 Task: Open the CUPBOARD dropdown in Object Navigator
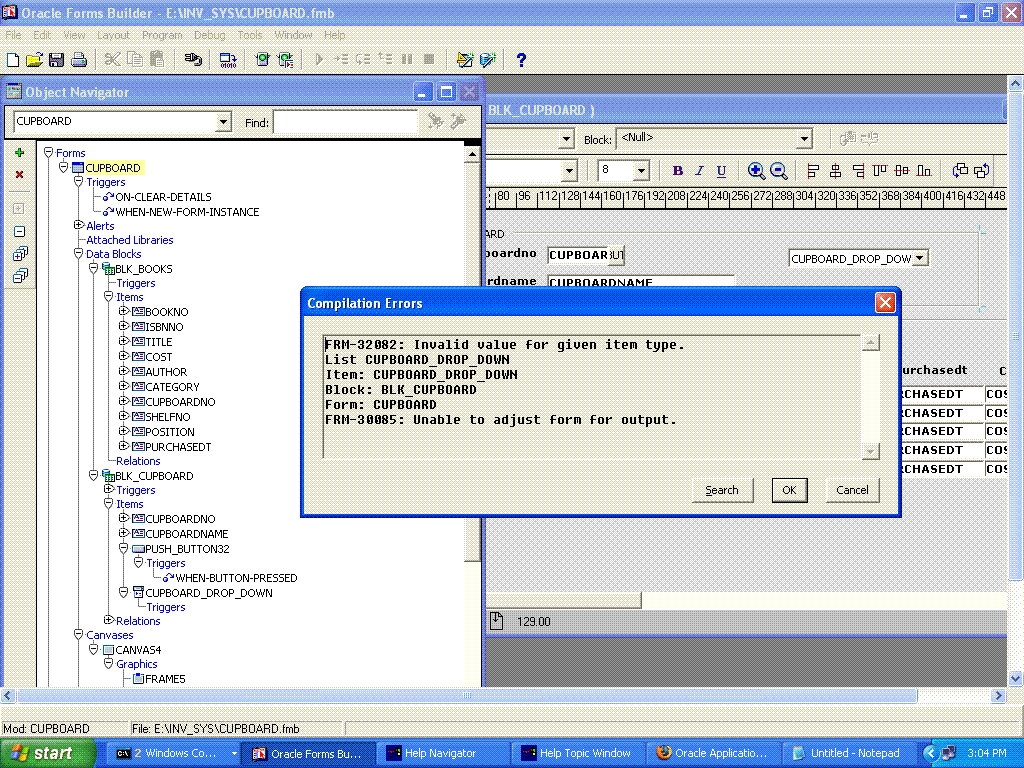pyautogui.click(x=223, y=121)
